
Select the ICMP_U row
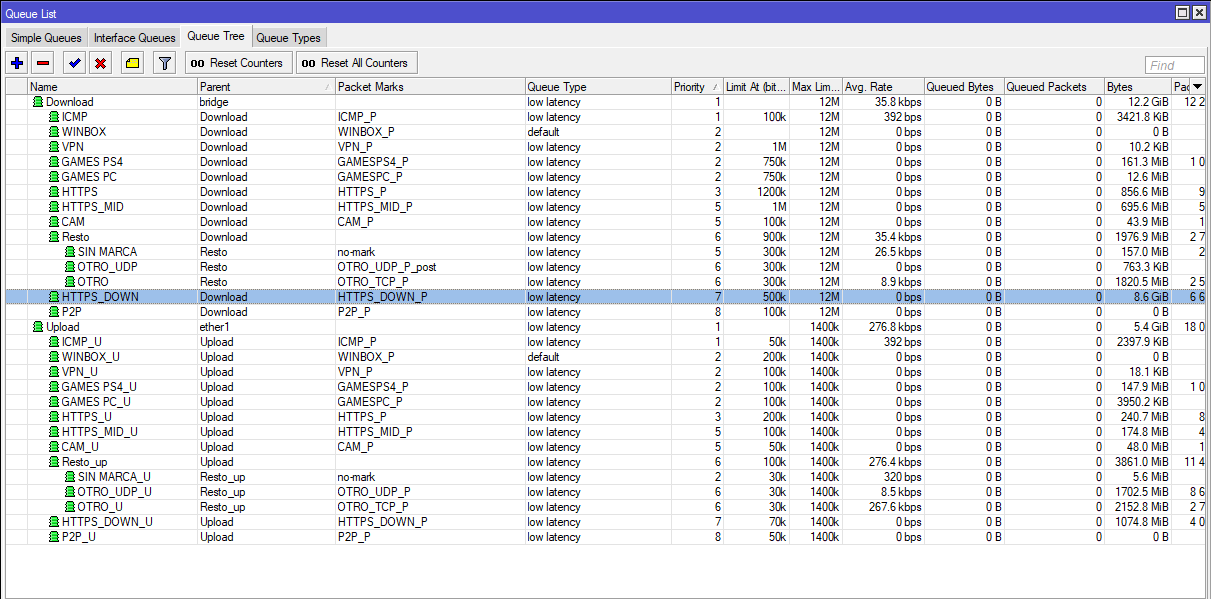(x=604, y=342)
